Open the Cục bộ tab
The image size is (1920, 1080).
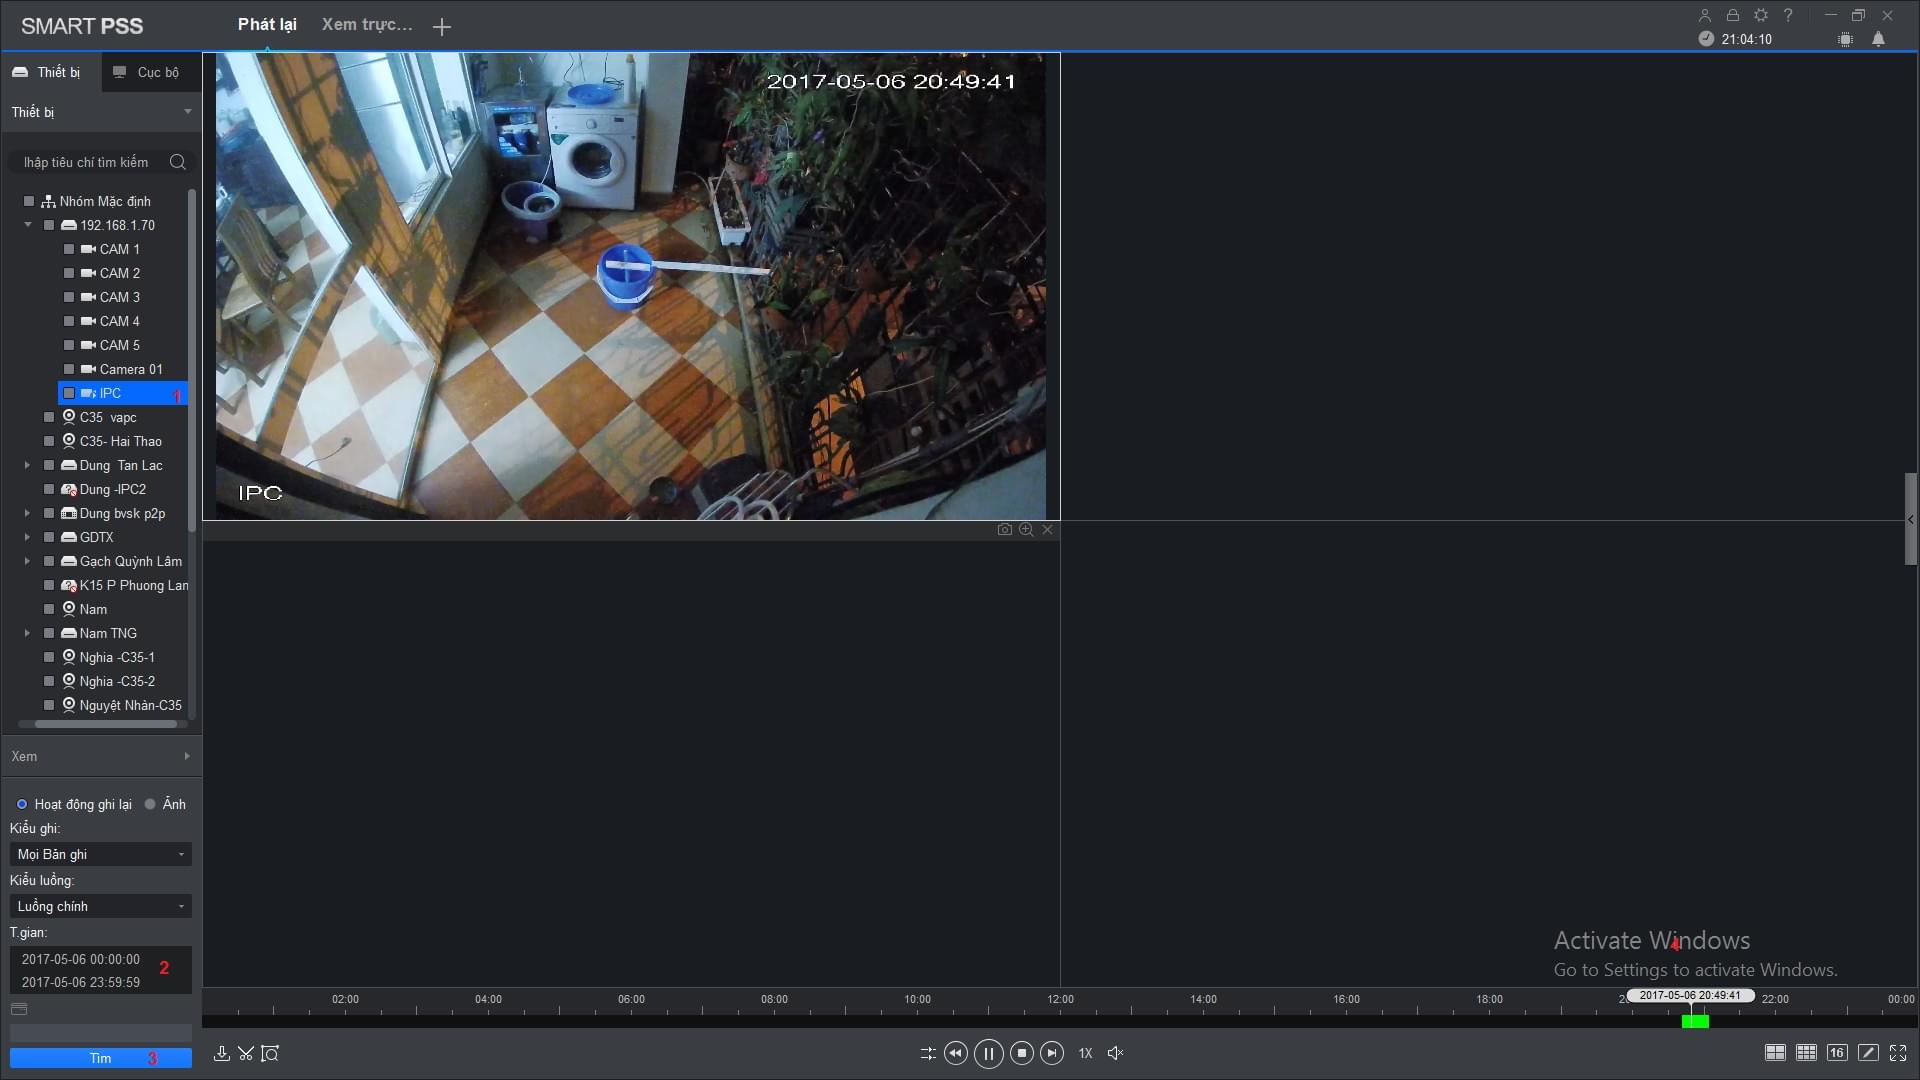pos(147,72)
